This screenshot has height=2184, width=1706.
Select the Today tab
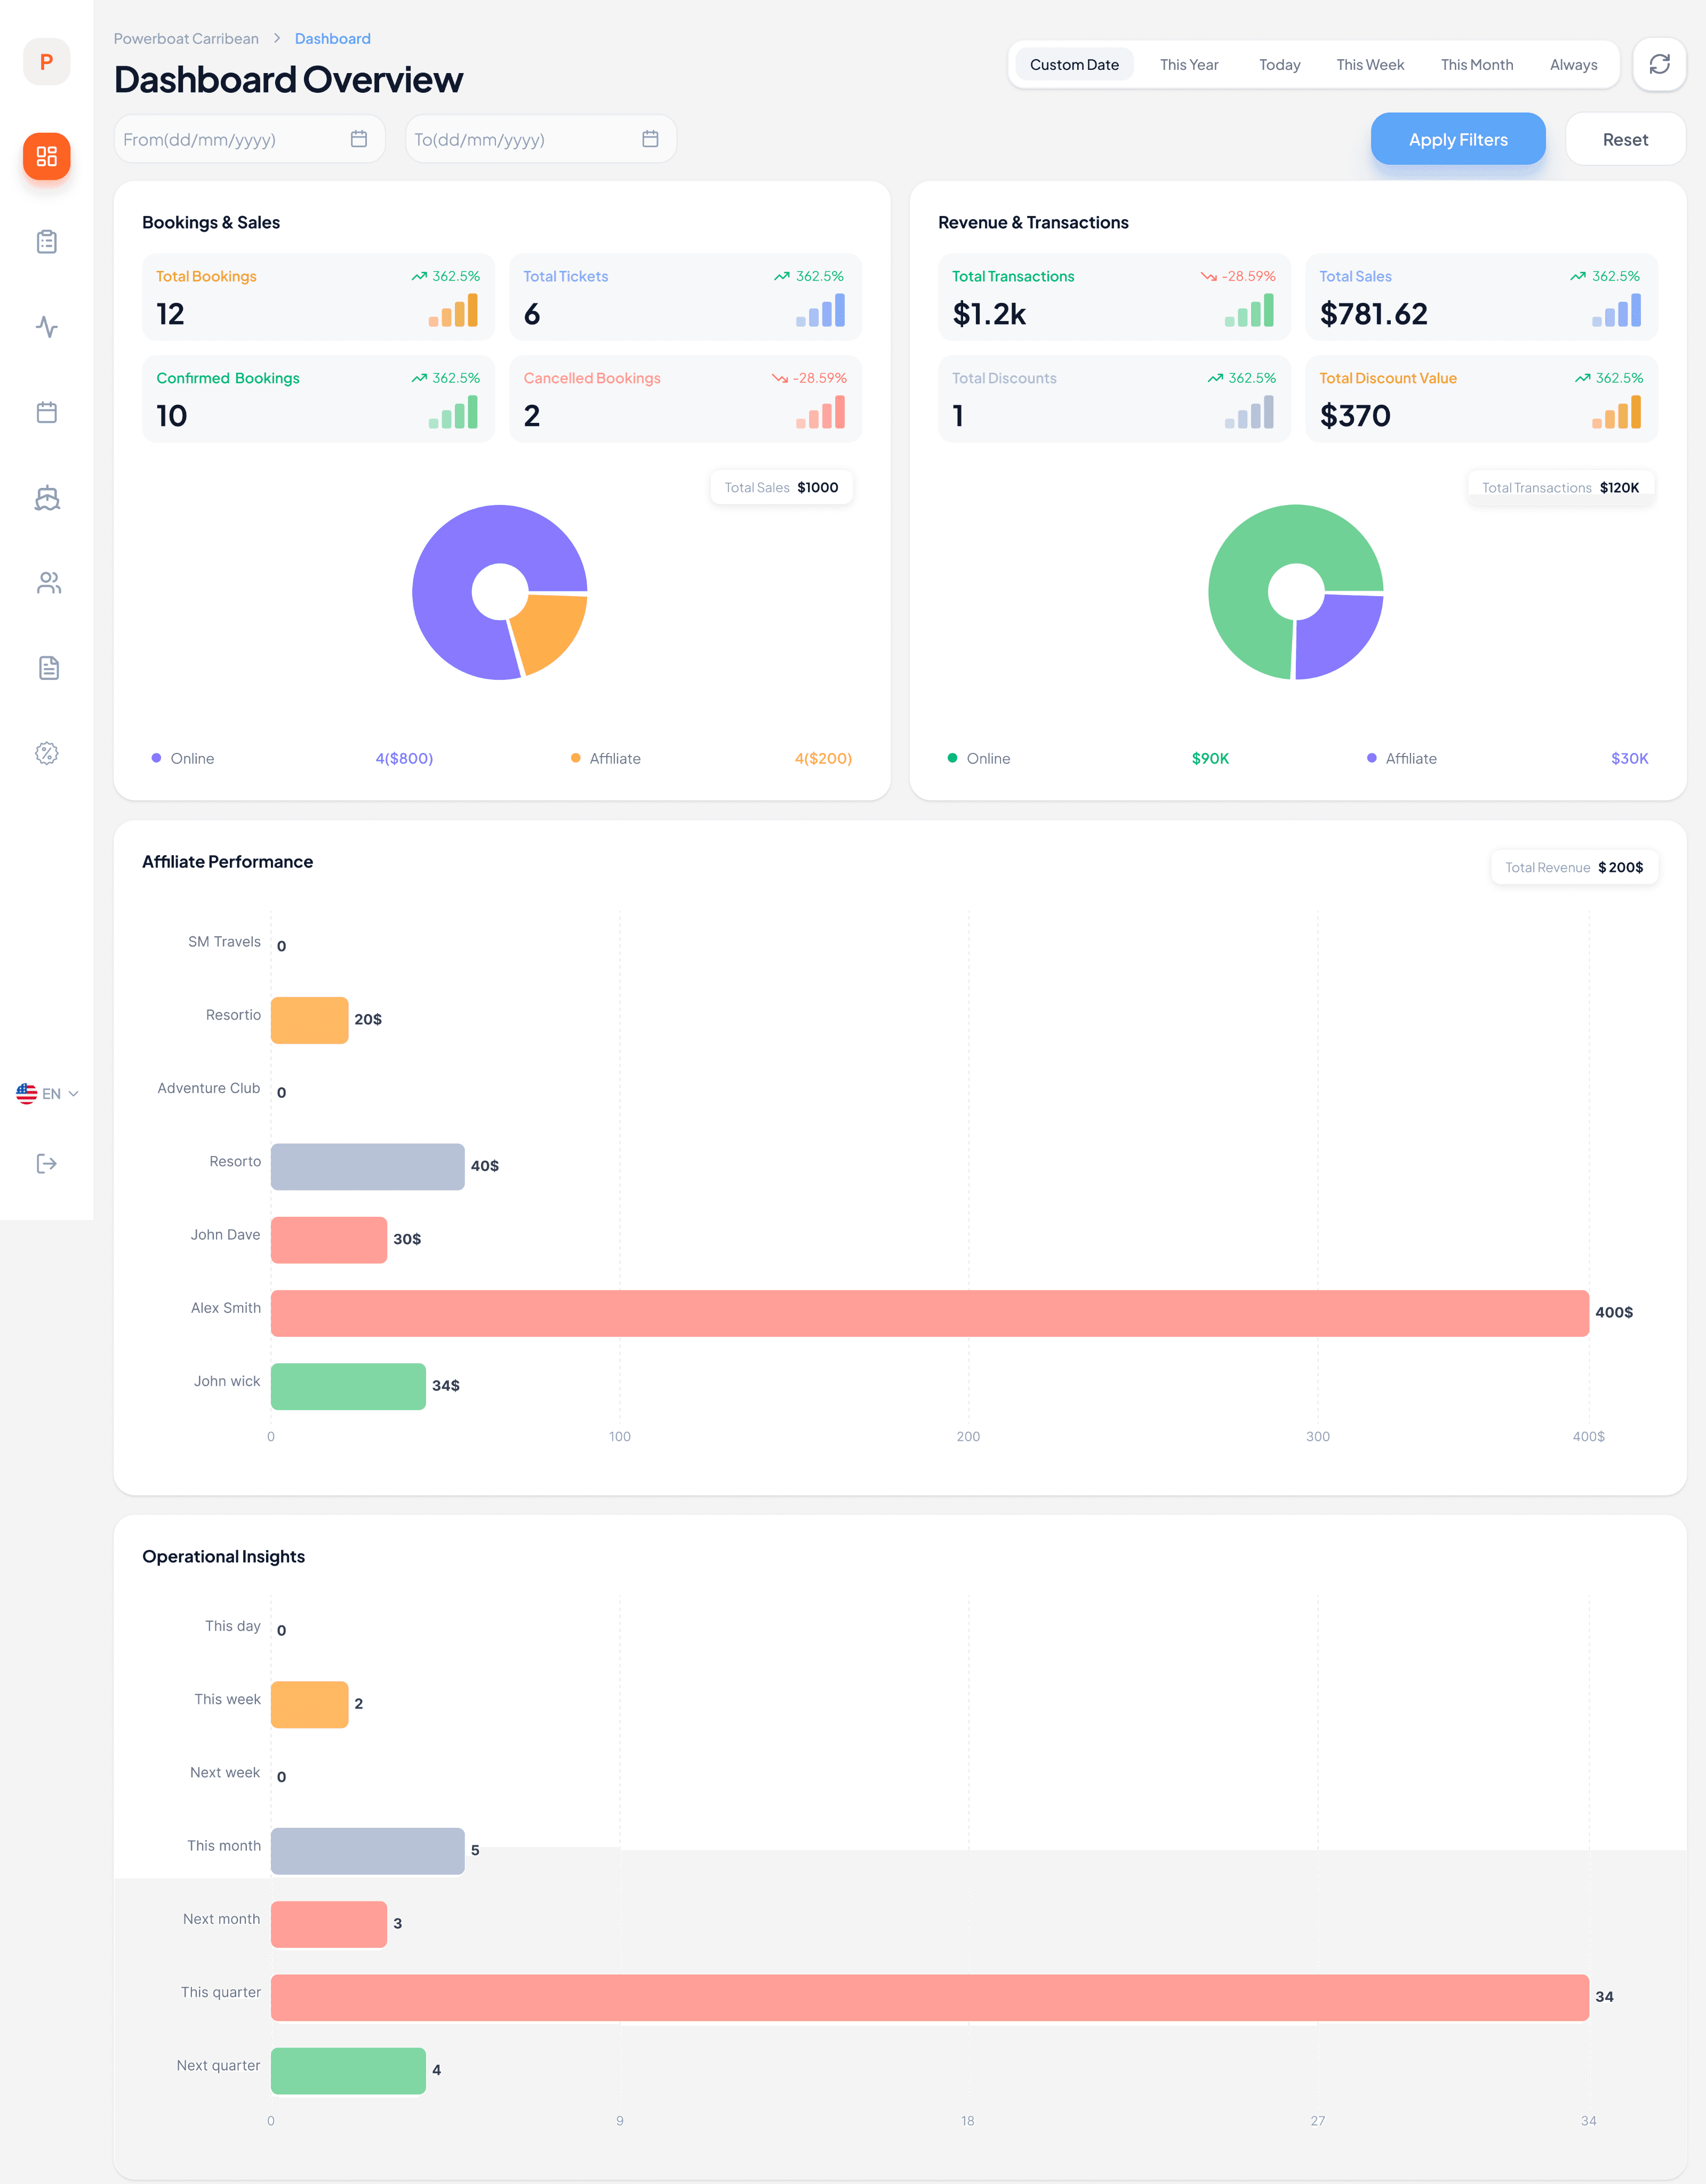tap(1279, 64)
